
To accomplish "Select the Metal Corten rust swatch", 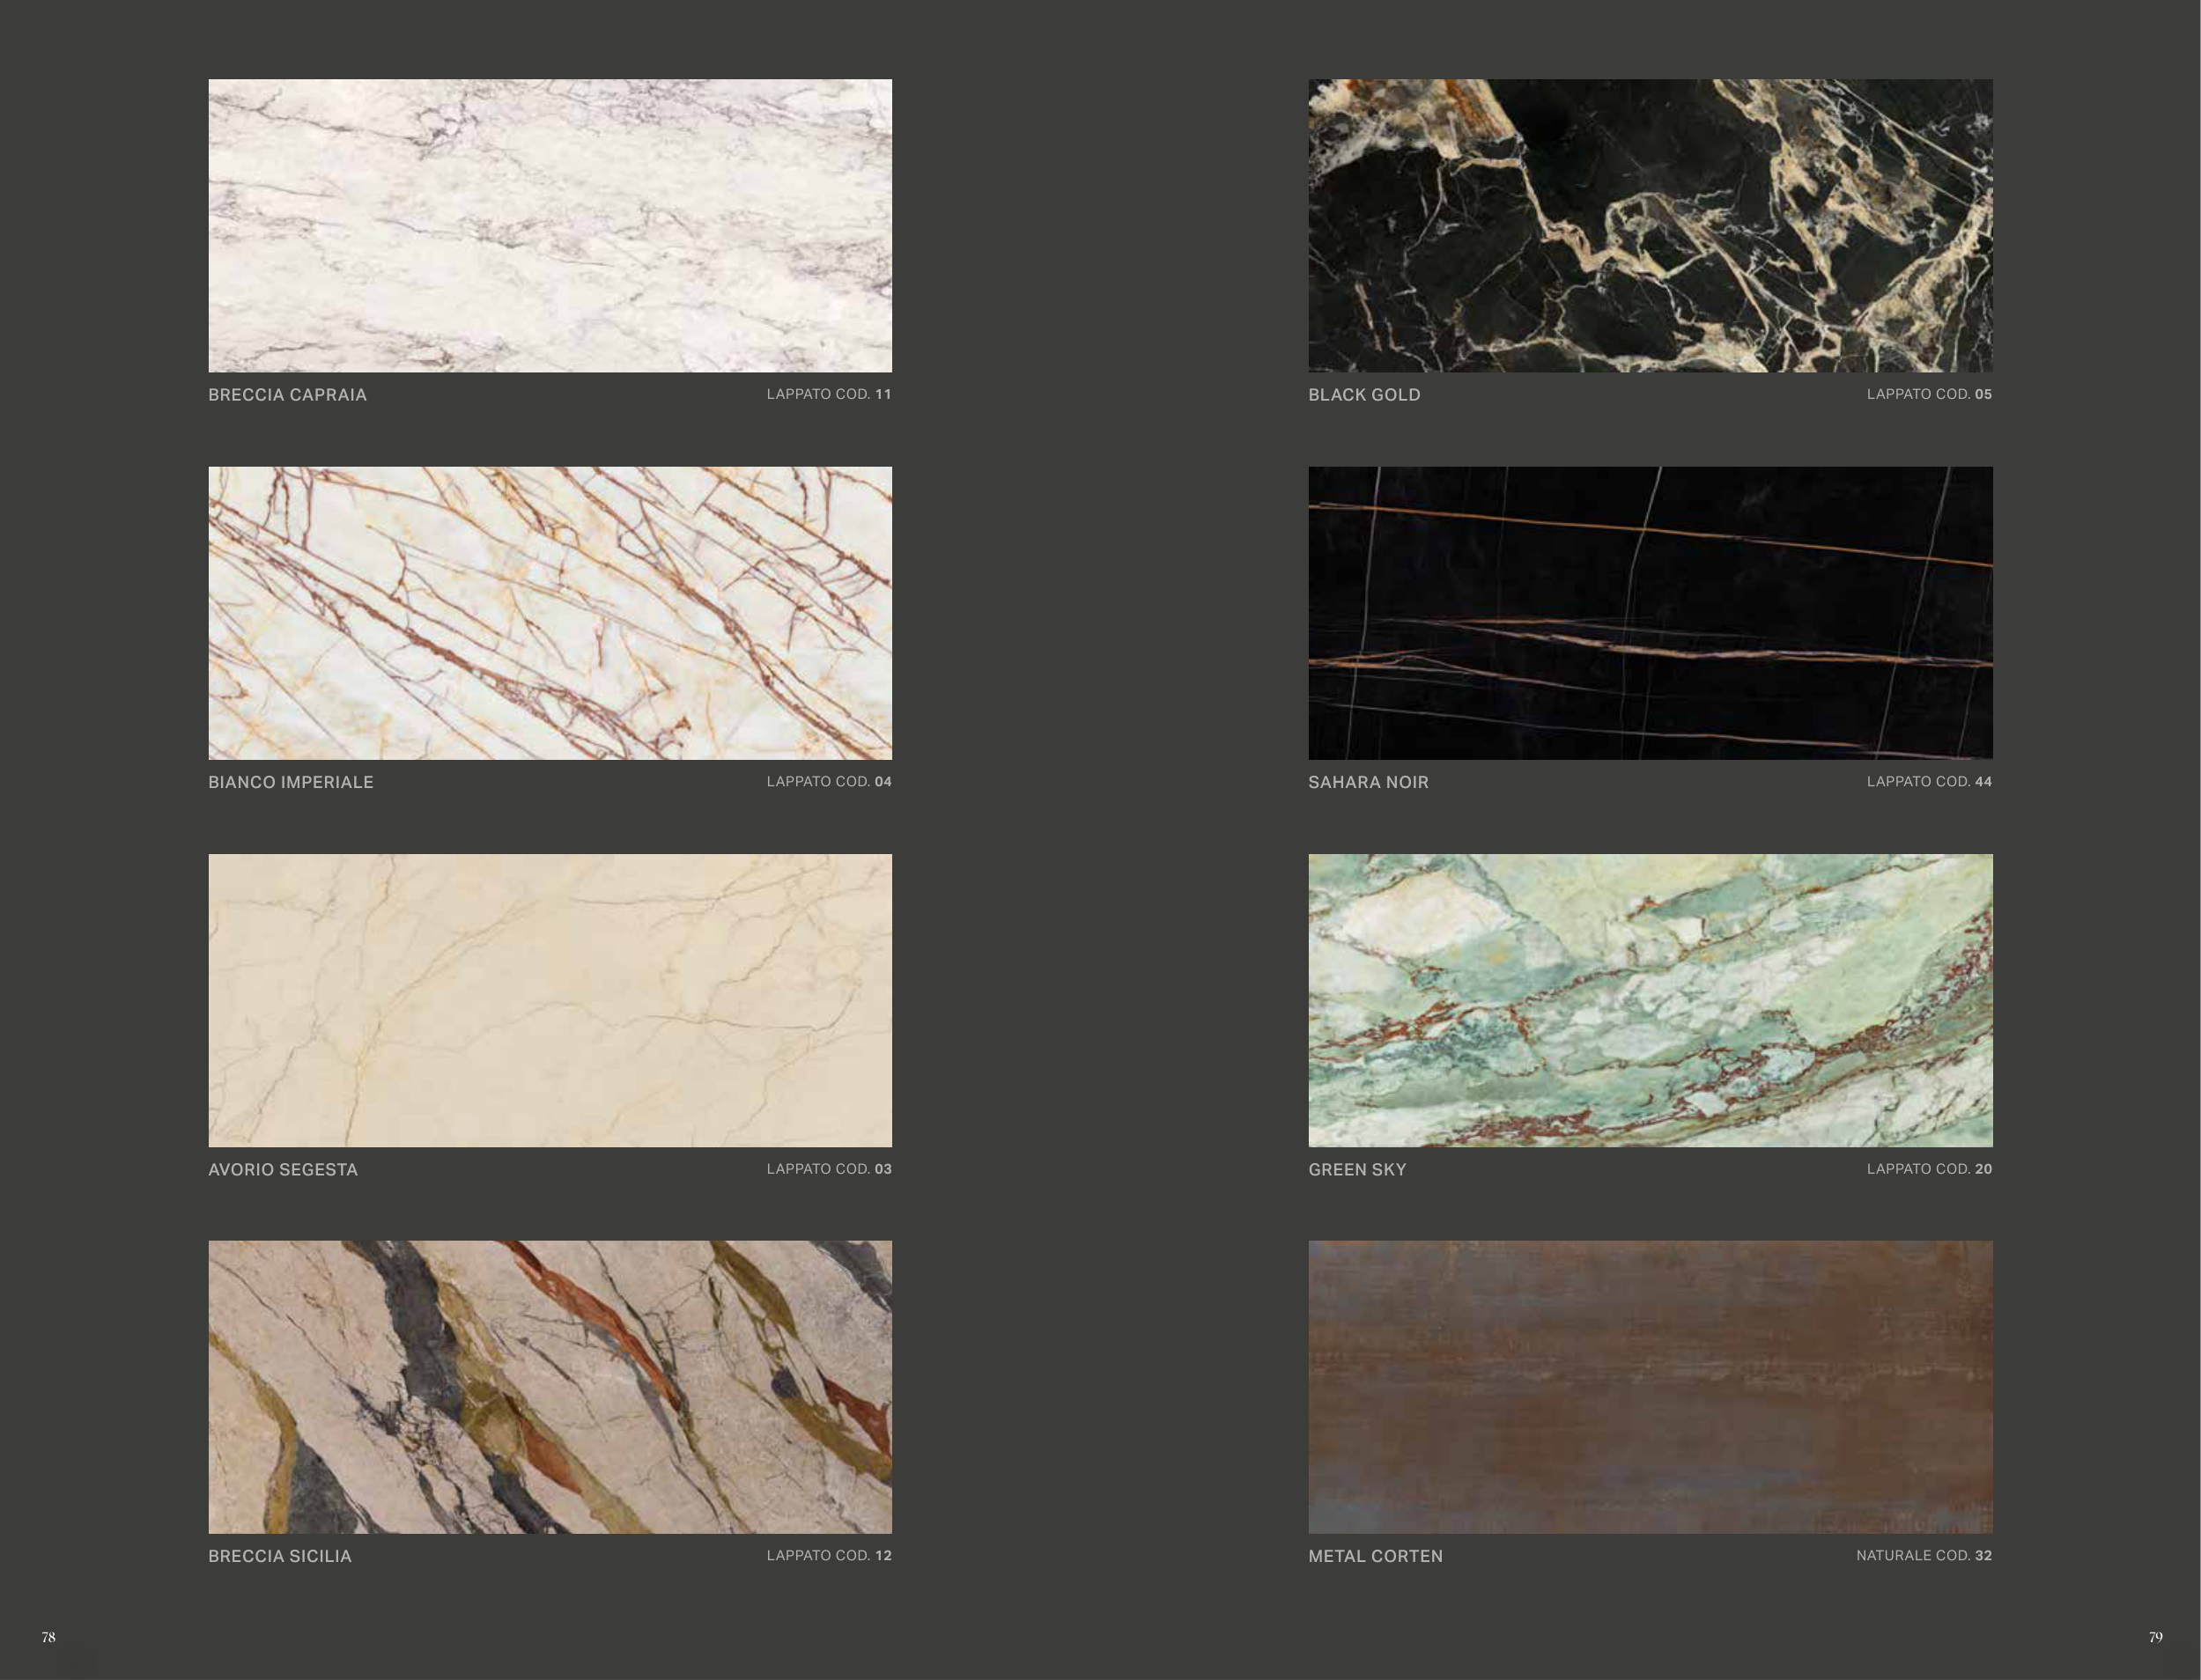I will [x=1650, y=1387].
